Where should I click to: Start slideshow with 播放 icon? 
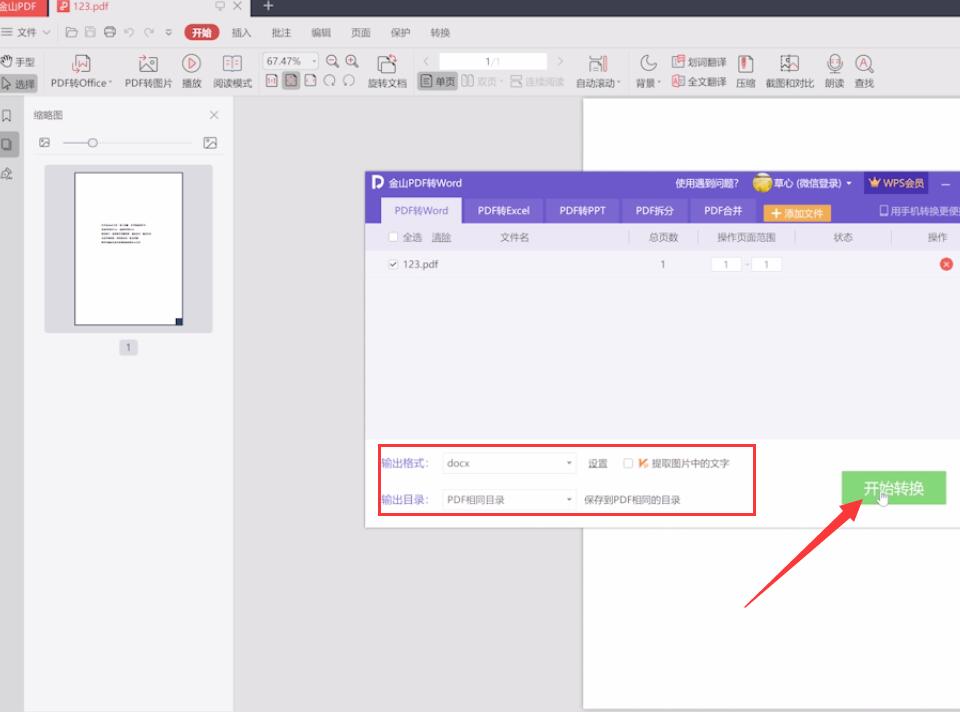[192, 72]
